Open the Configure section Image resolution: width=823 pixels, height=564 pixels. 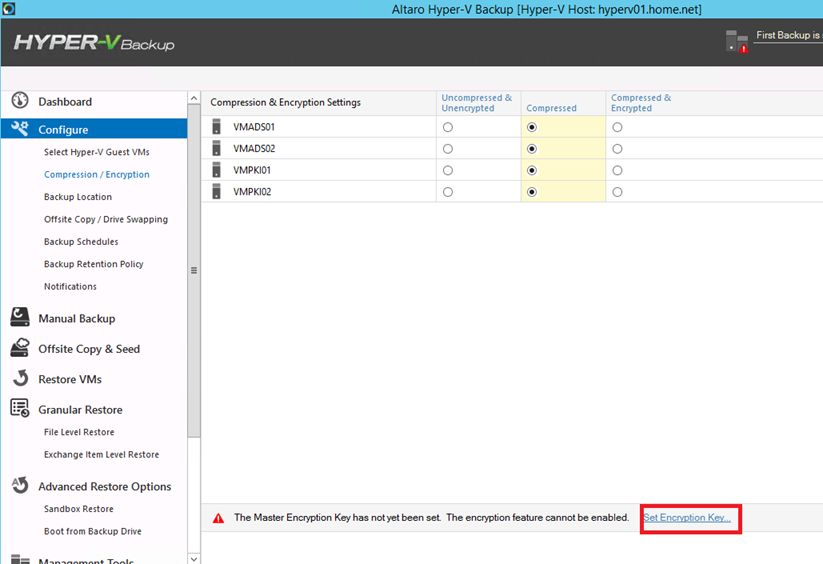click(x=94, y=129)
